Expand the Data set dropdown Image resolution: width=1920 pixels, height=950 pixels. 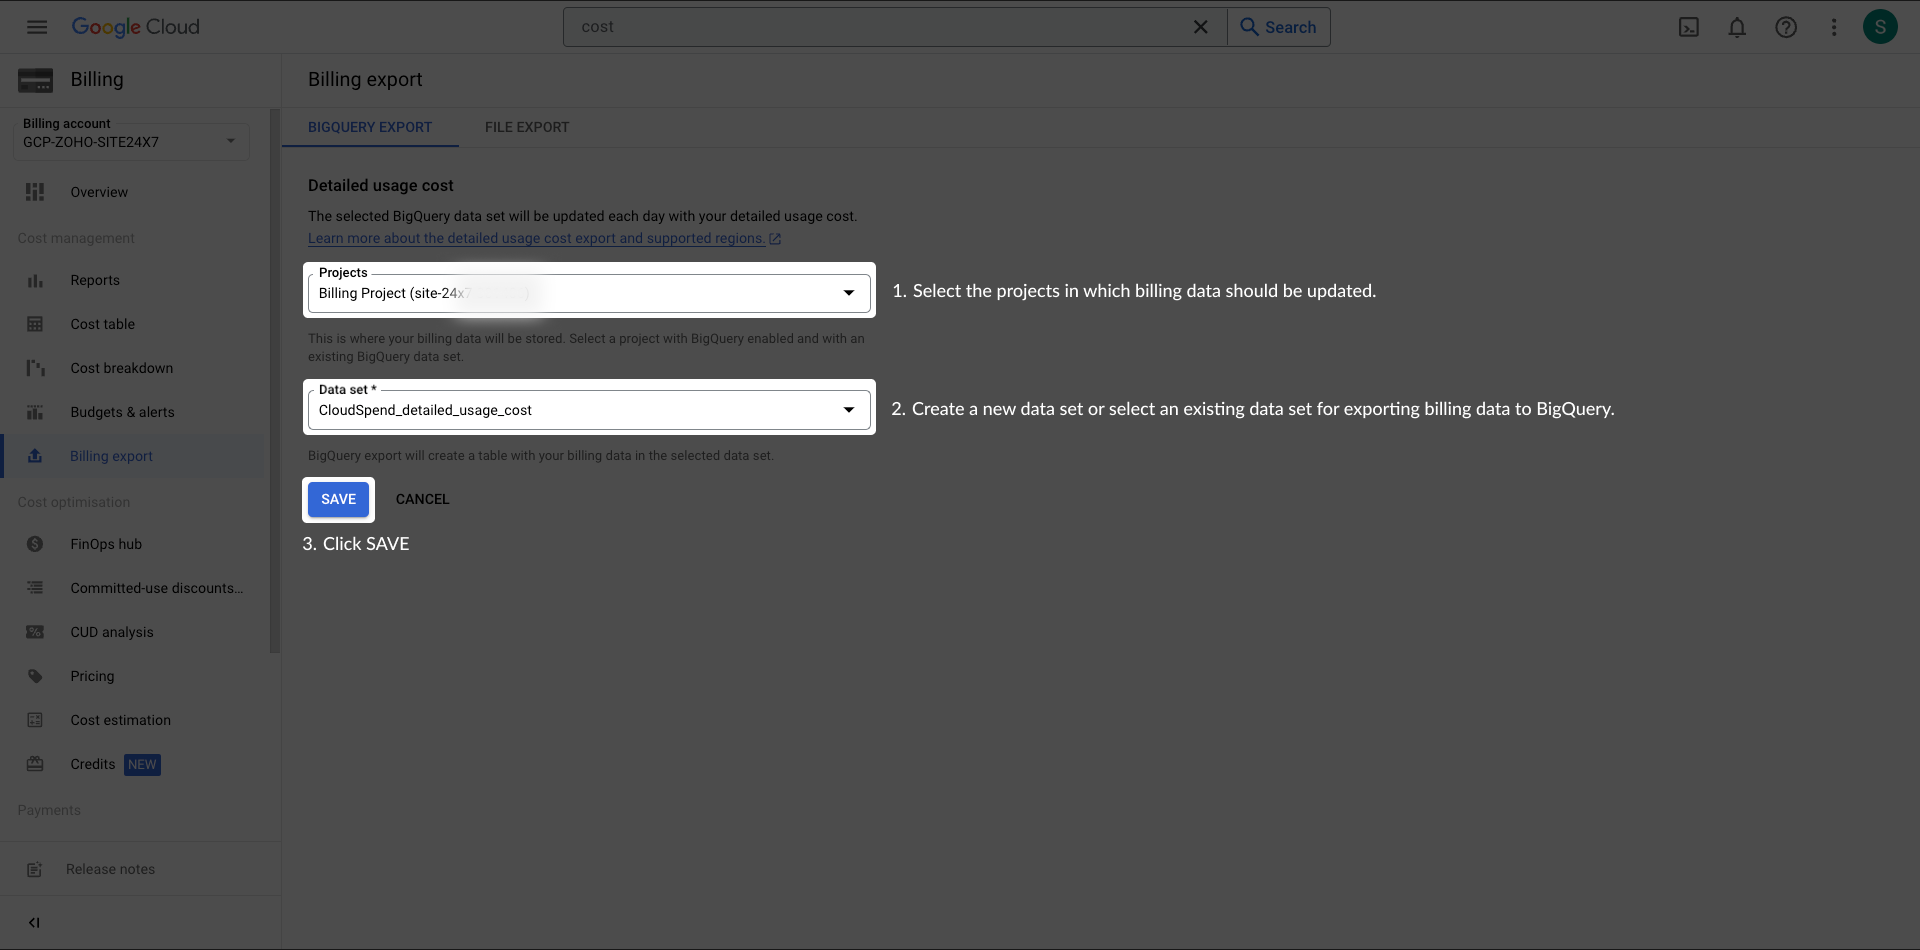[x=589, y=410]
